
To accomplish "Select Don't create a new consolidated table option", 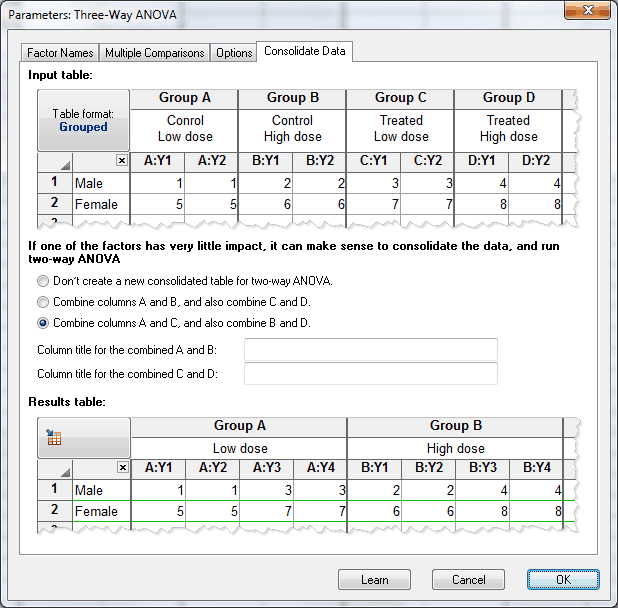I will (x=43, y=281).
